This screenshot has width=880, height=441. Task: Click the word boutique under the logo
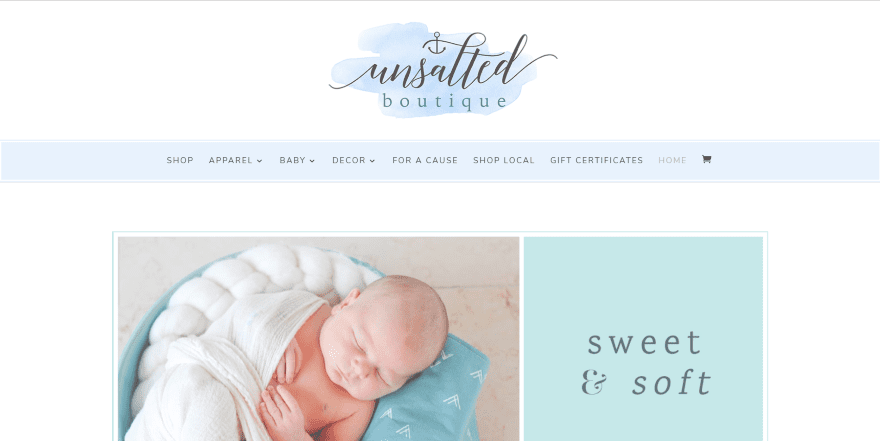[444, 102]
